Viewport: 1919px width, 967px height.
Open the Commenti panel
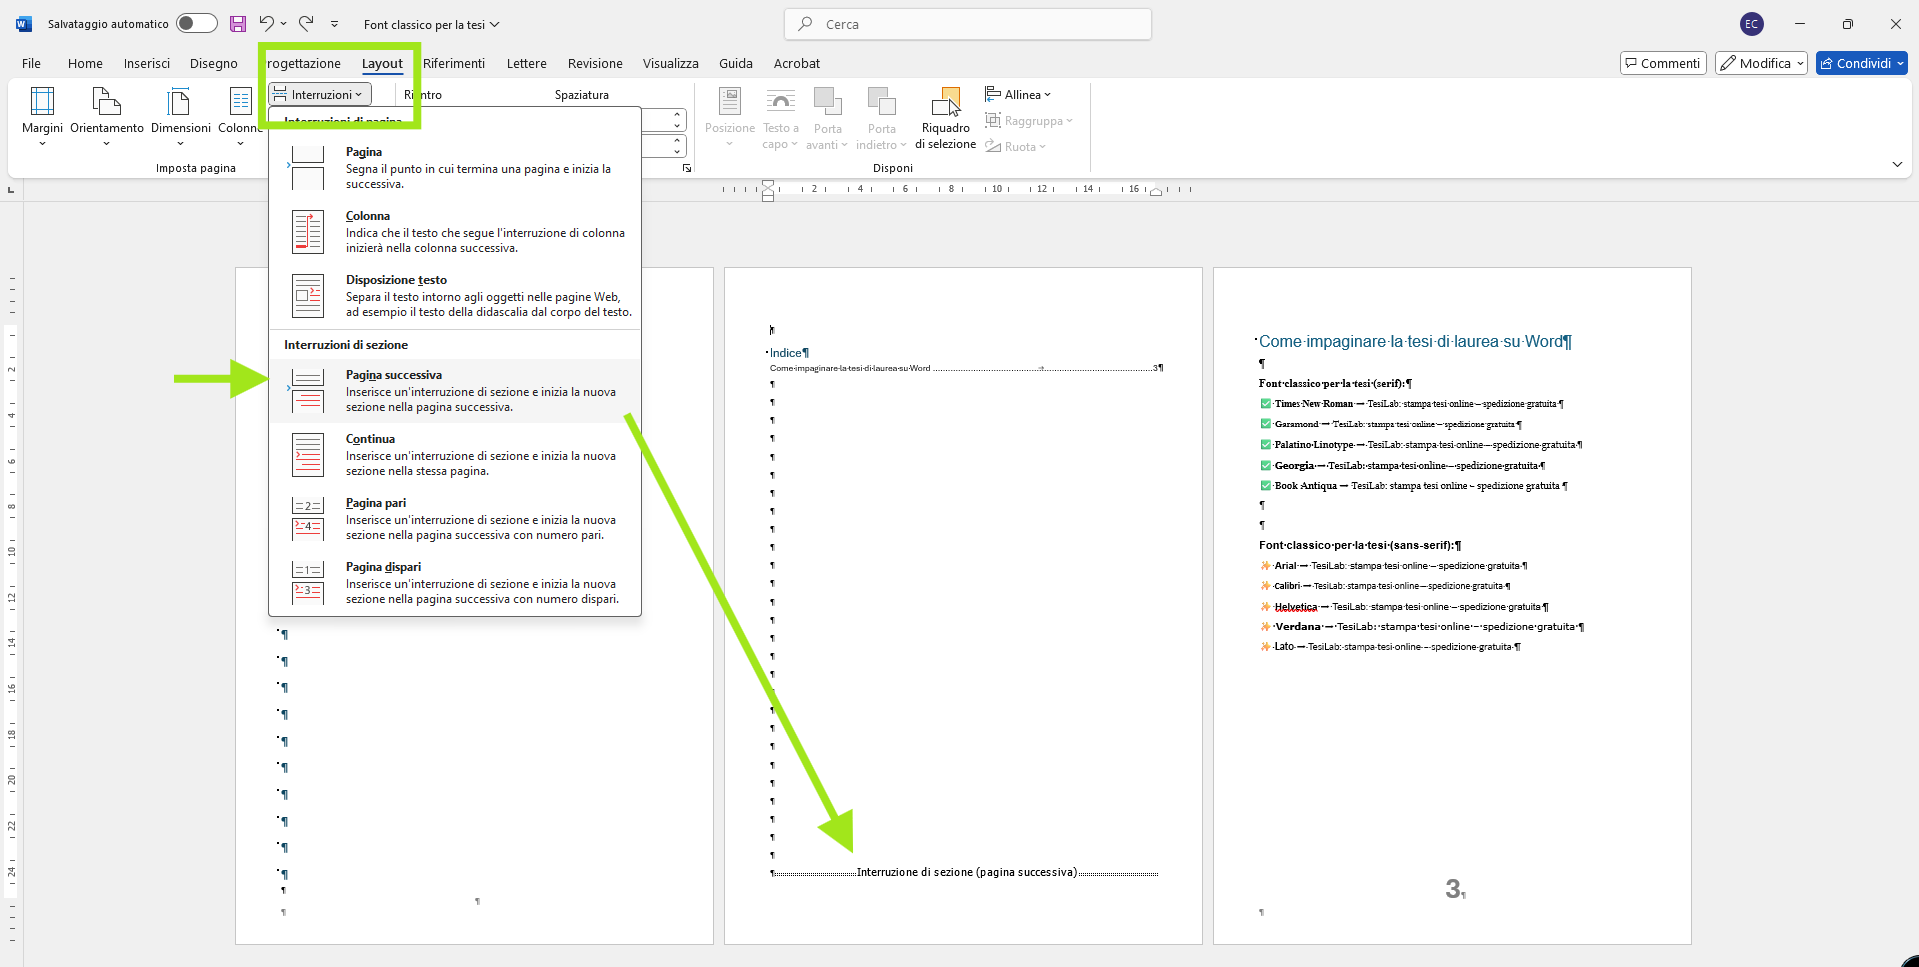(1662, 62)
